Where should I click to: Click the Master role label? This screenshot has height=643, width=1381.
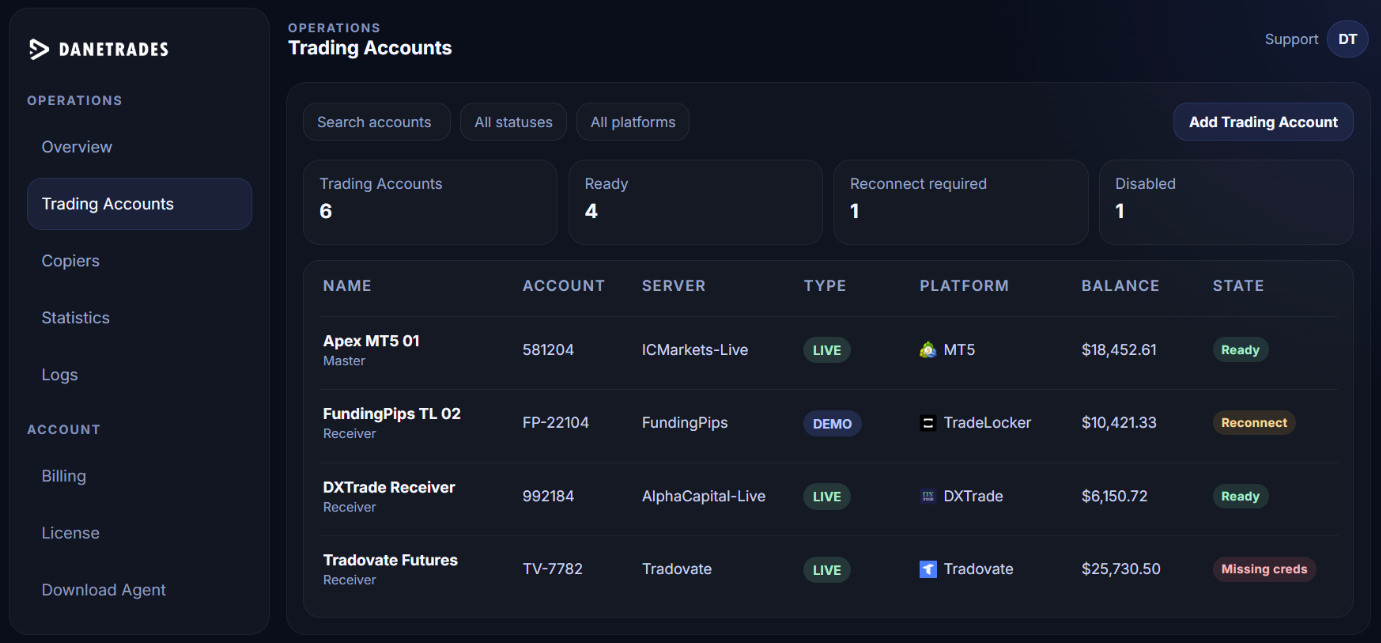344,361
